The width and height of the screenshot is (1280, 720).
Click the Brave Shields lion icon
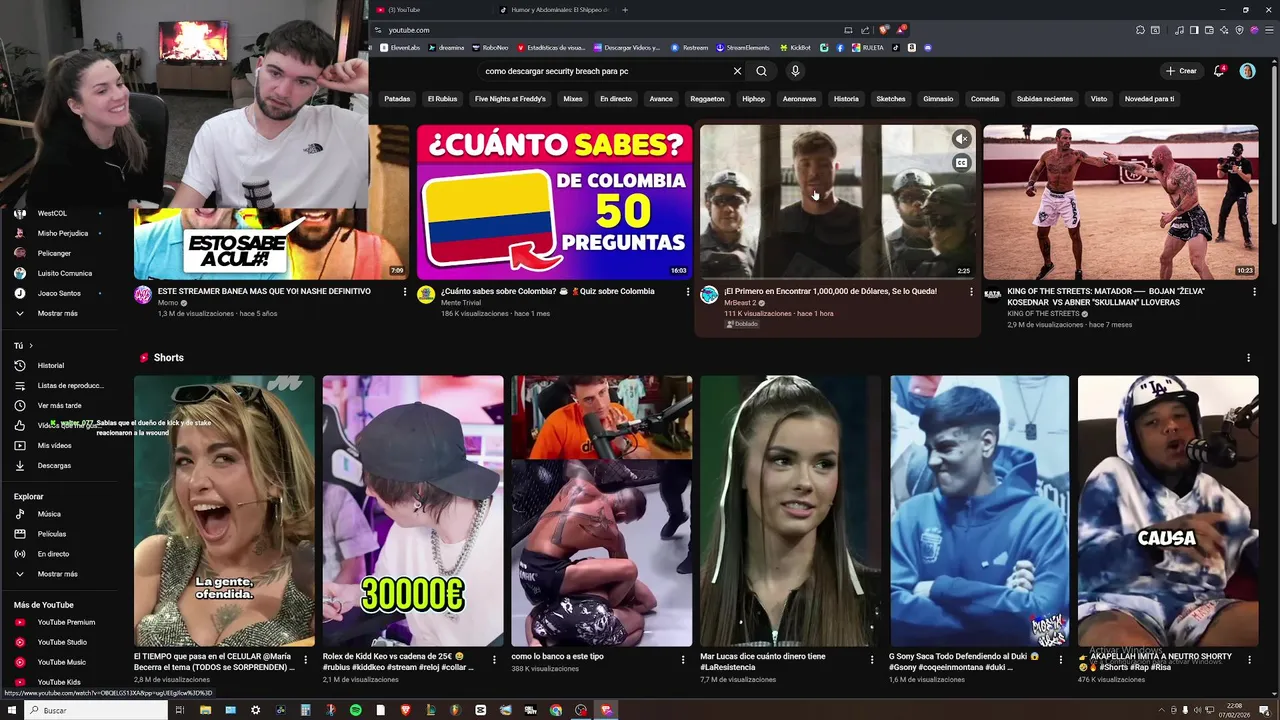click(x=884, y=30)
